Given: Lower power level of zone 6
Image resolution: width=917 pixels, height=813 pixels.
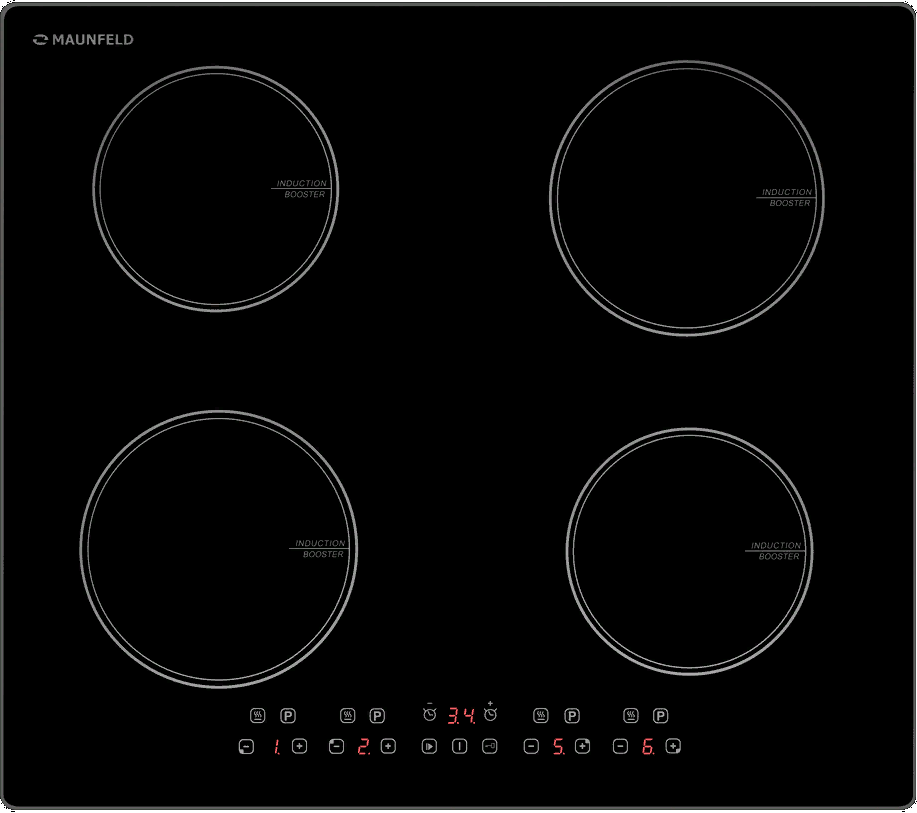Looking at the screenshot, I should click(620, 746).
